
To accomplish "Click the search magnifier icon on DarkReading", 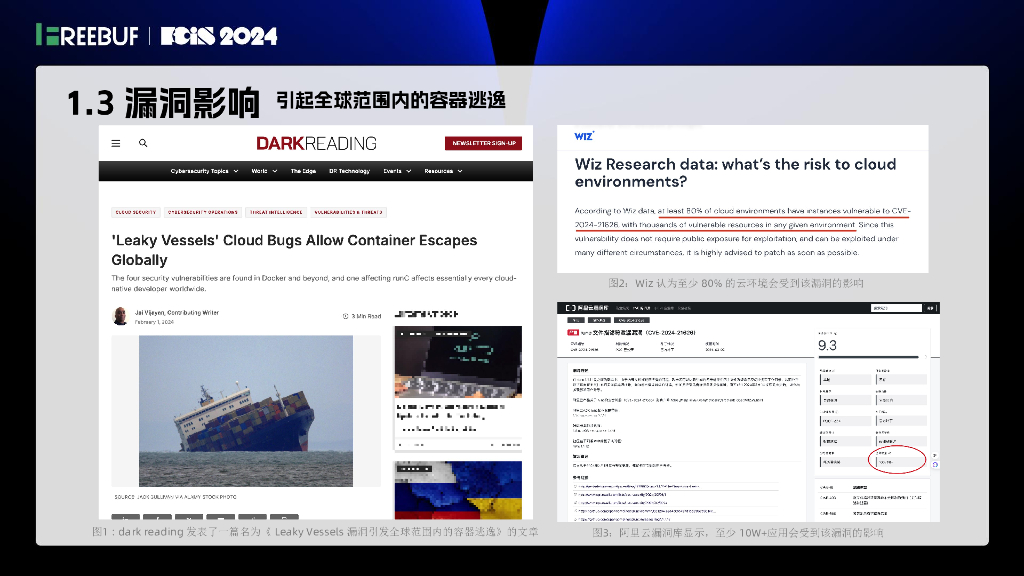I will [142, 143].
